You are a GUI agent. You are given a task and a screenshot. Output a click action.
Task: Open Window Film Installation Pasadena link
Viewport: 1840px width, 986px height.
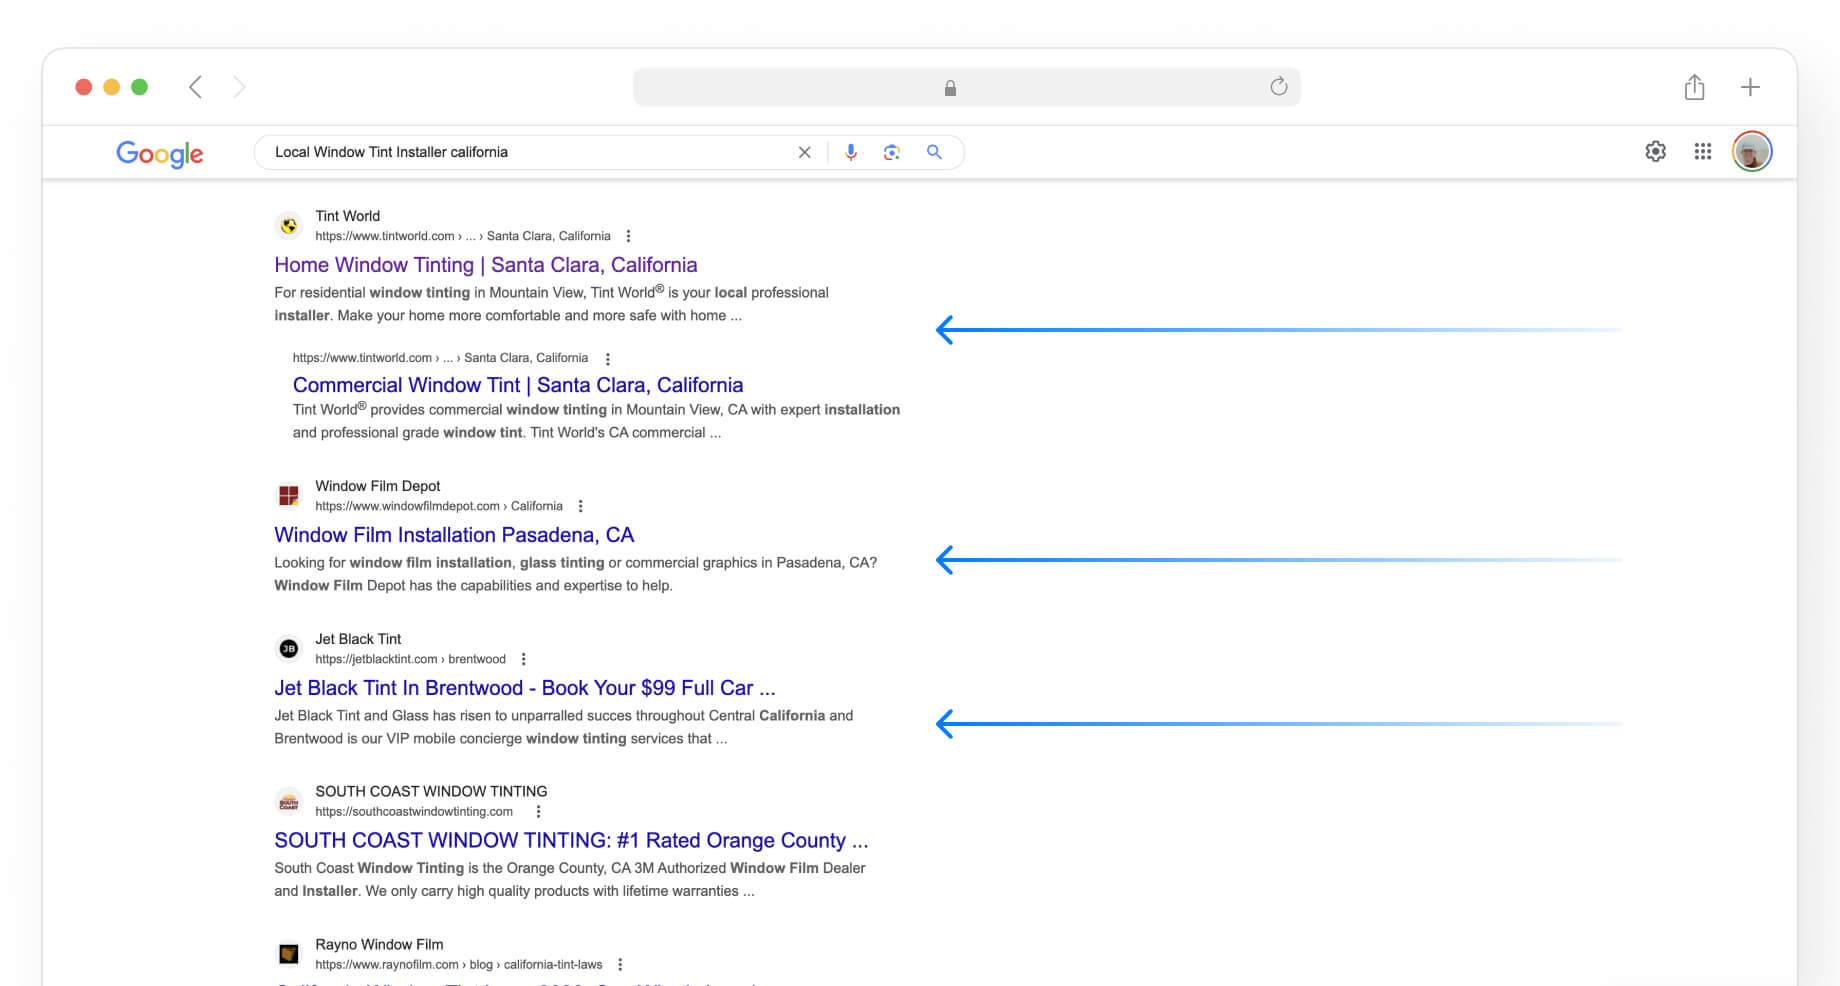454,535
